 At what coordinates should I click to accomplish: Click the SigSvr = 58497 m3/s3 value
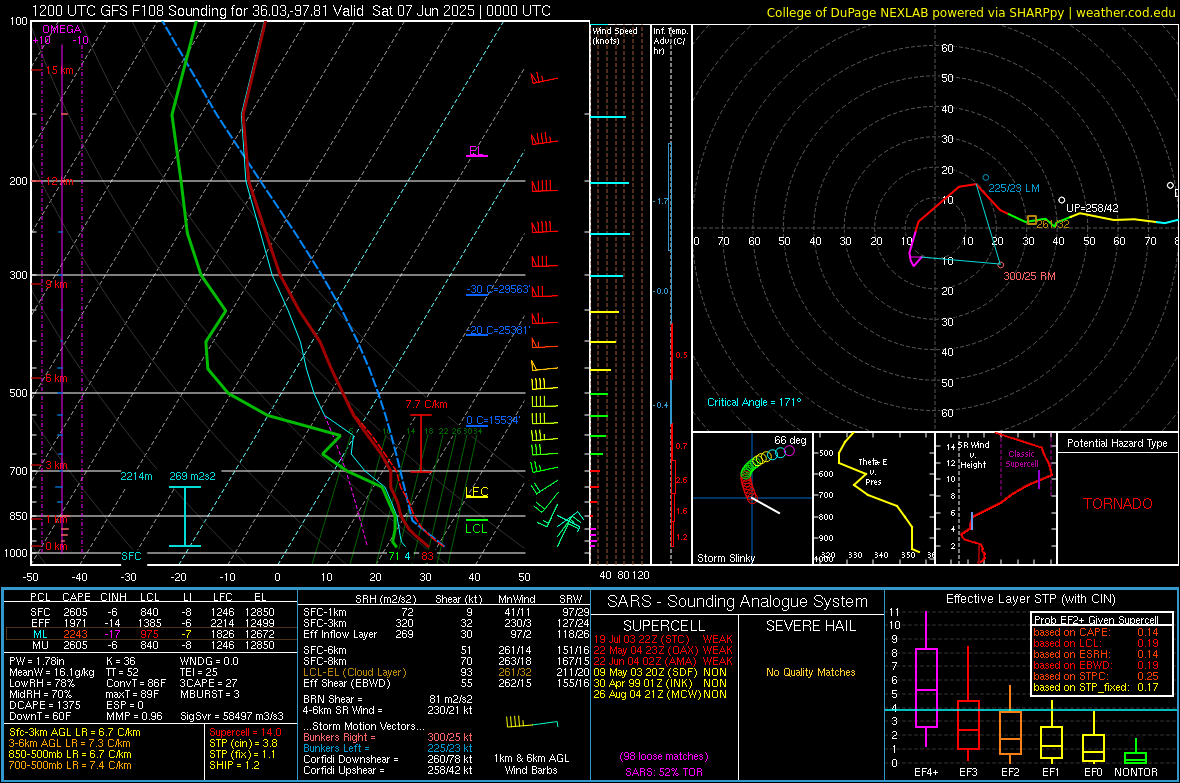[231, 716]
